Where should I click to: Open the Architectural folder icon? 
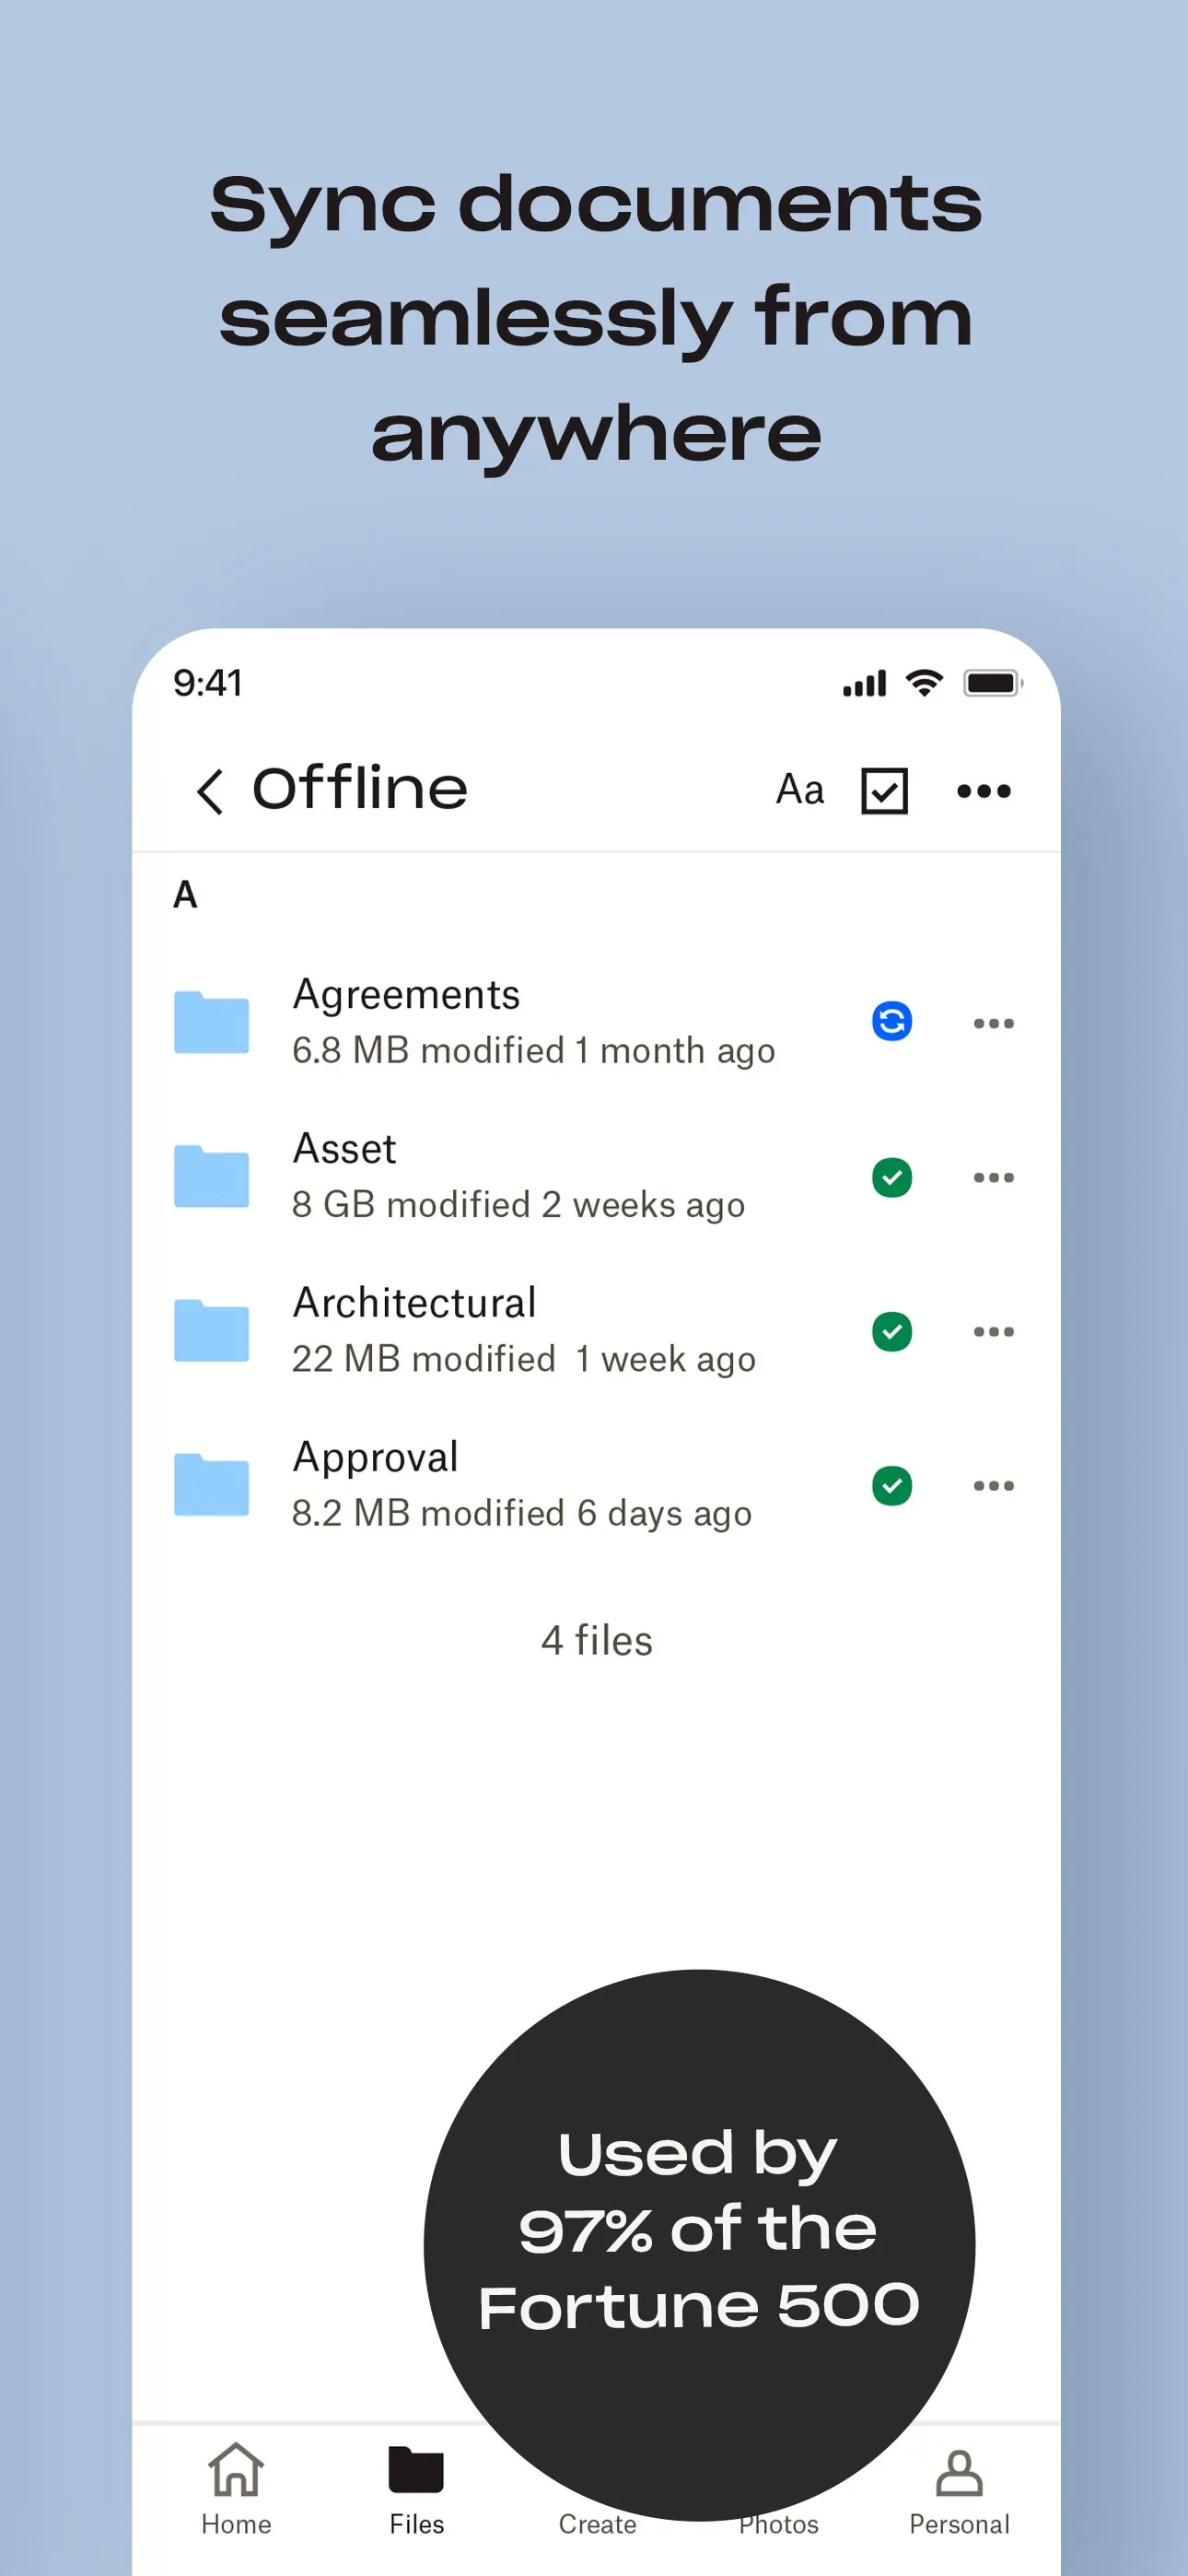coord(211,1330)
